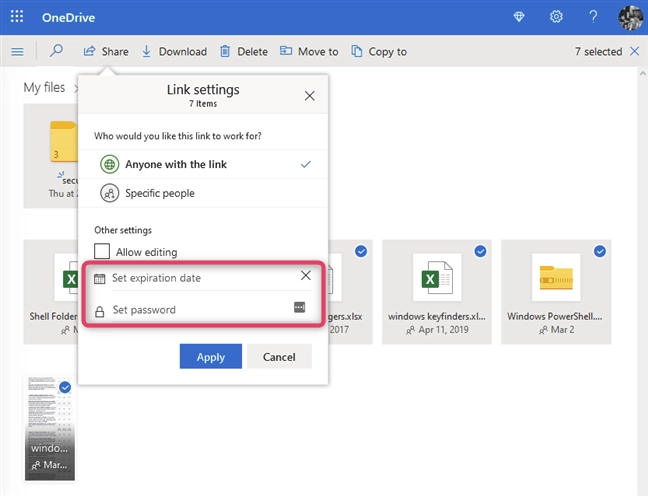Click the scrollbar up arrow
The width and height of the screenshot is (648, 496).
pos(643,74)
